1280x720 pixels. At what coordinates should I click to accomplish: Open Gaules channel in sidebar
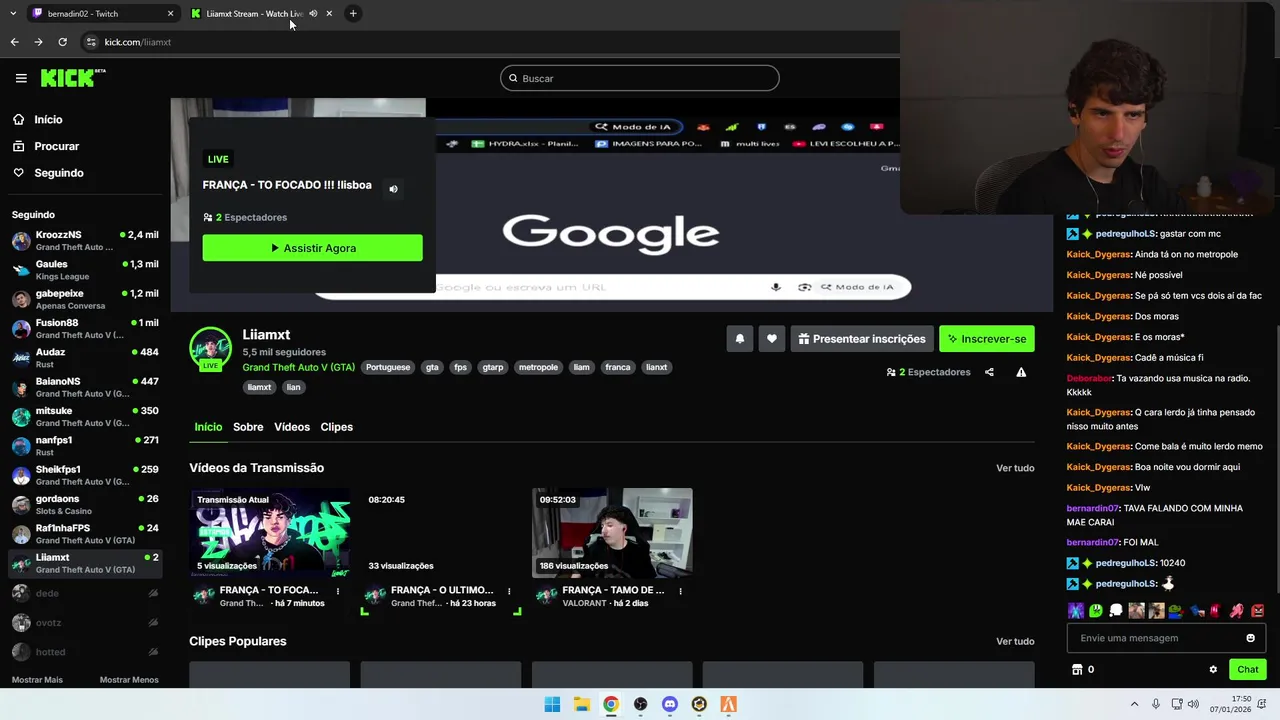85,270
